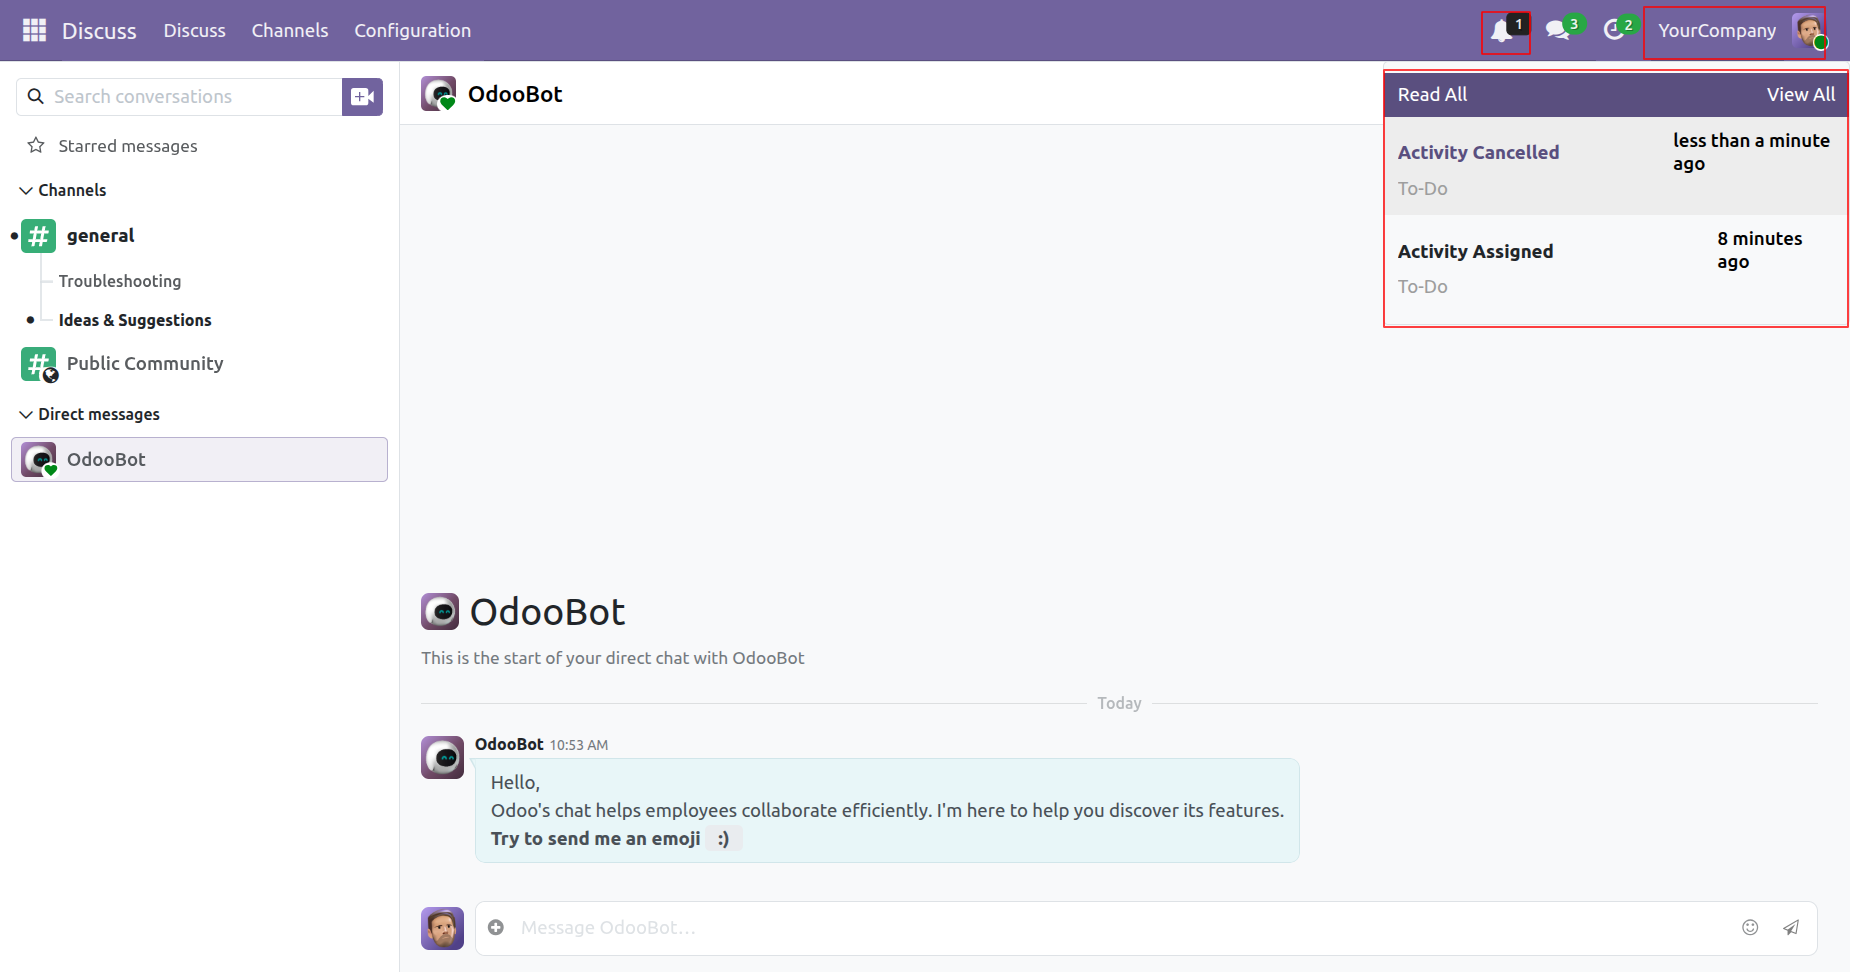This screenshot has width=1850, height=972.
Task: Click the Search conversations field
Action: [x=180, y=97]
